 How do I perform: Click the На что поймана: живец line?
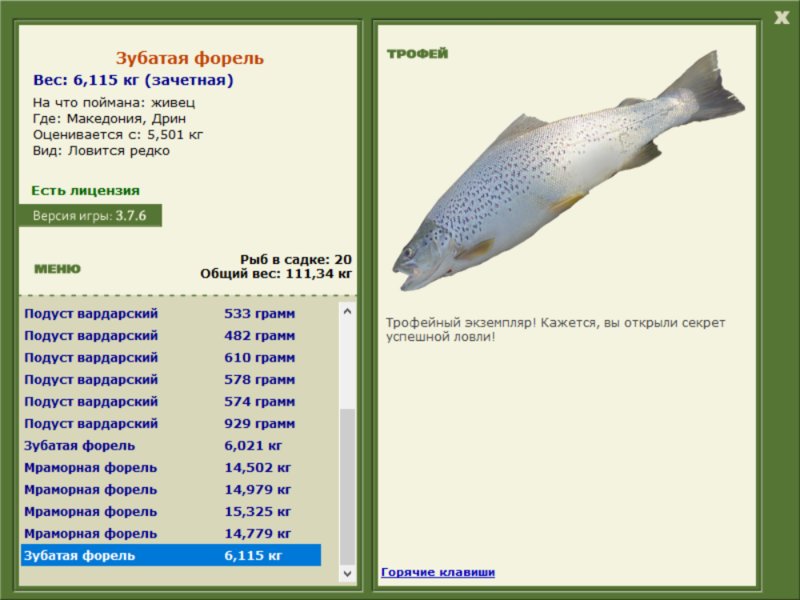pyautogui.click(x=114, y=103)
